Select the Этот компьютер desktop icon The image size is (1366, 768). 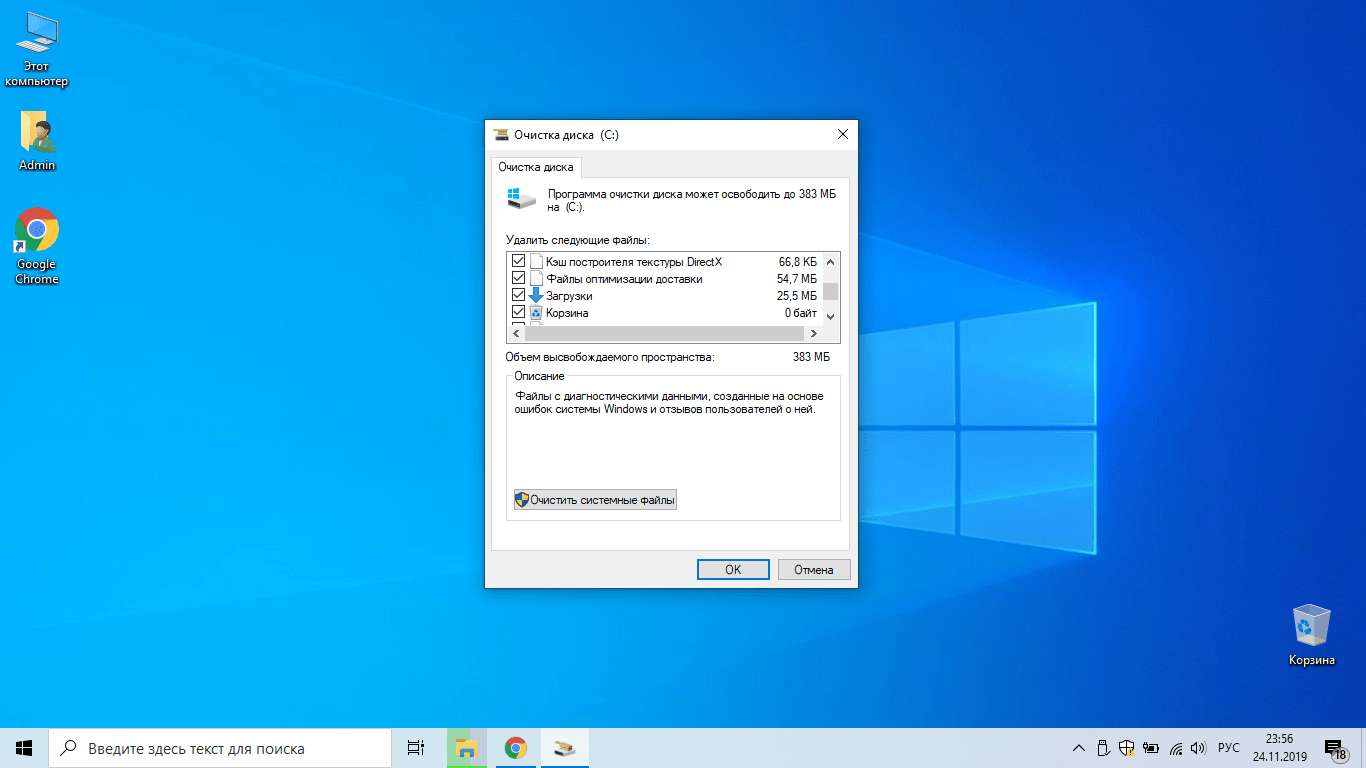coord(37,34)
